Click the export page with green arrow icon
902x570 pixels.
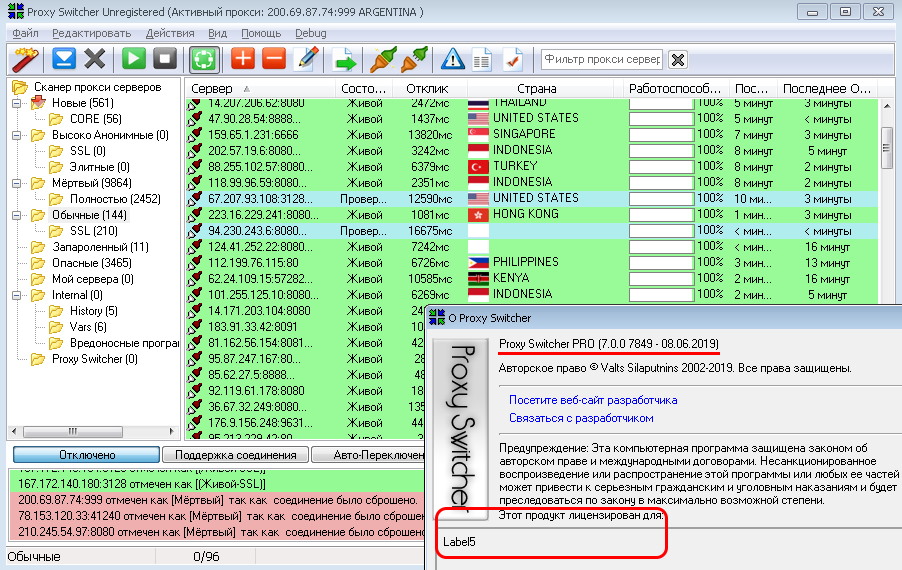point(344,60)
